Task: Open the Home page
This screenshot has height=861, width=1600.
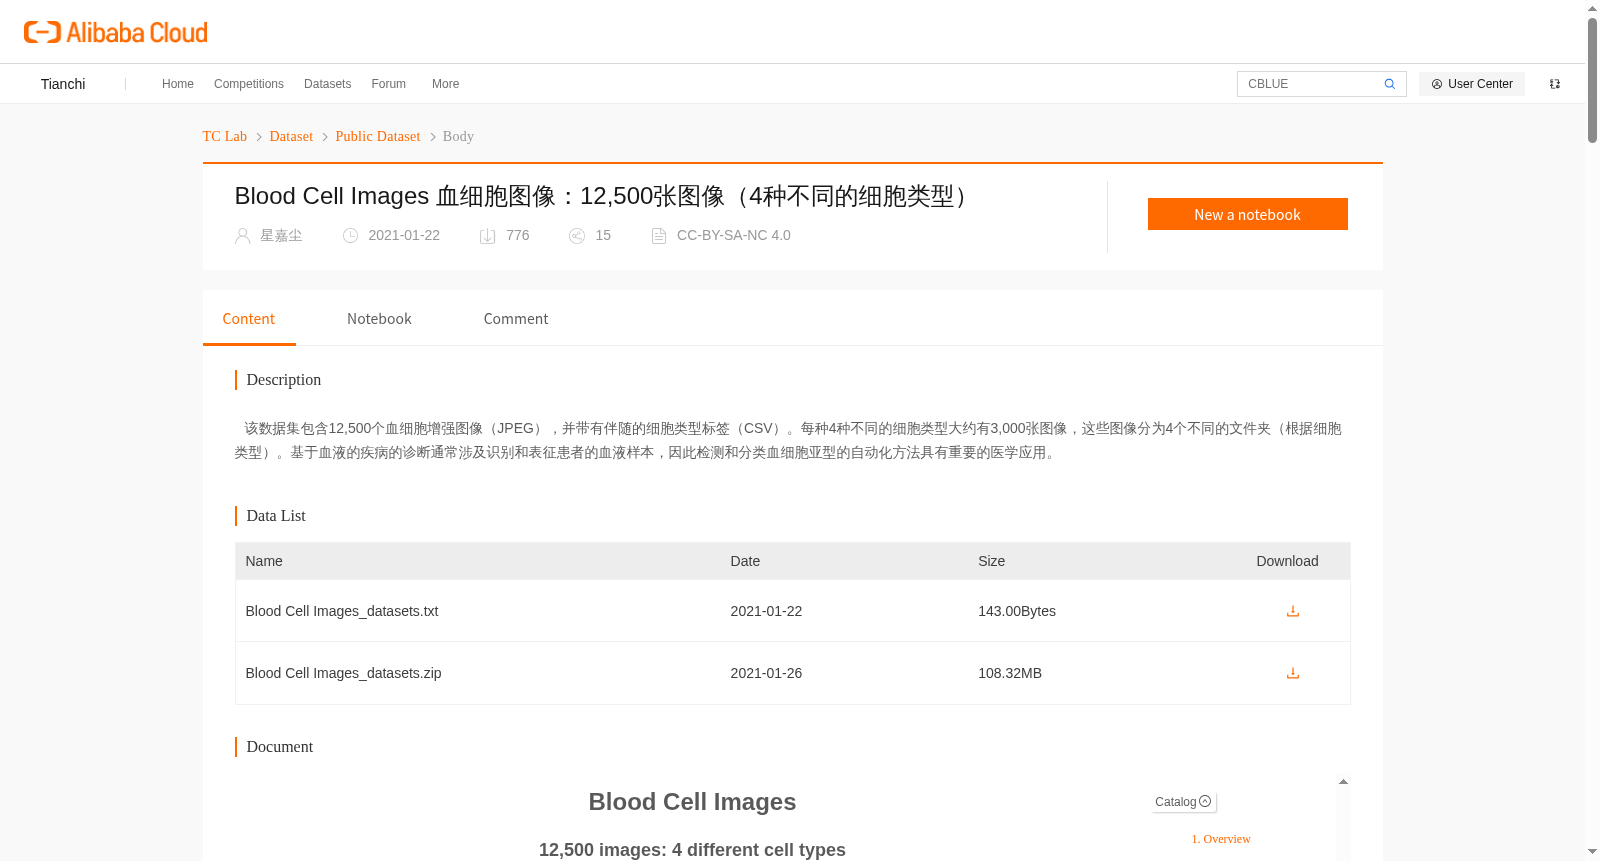Action: point(178,84)
